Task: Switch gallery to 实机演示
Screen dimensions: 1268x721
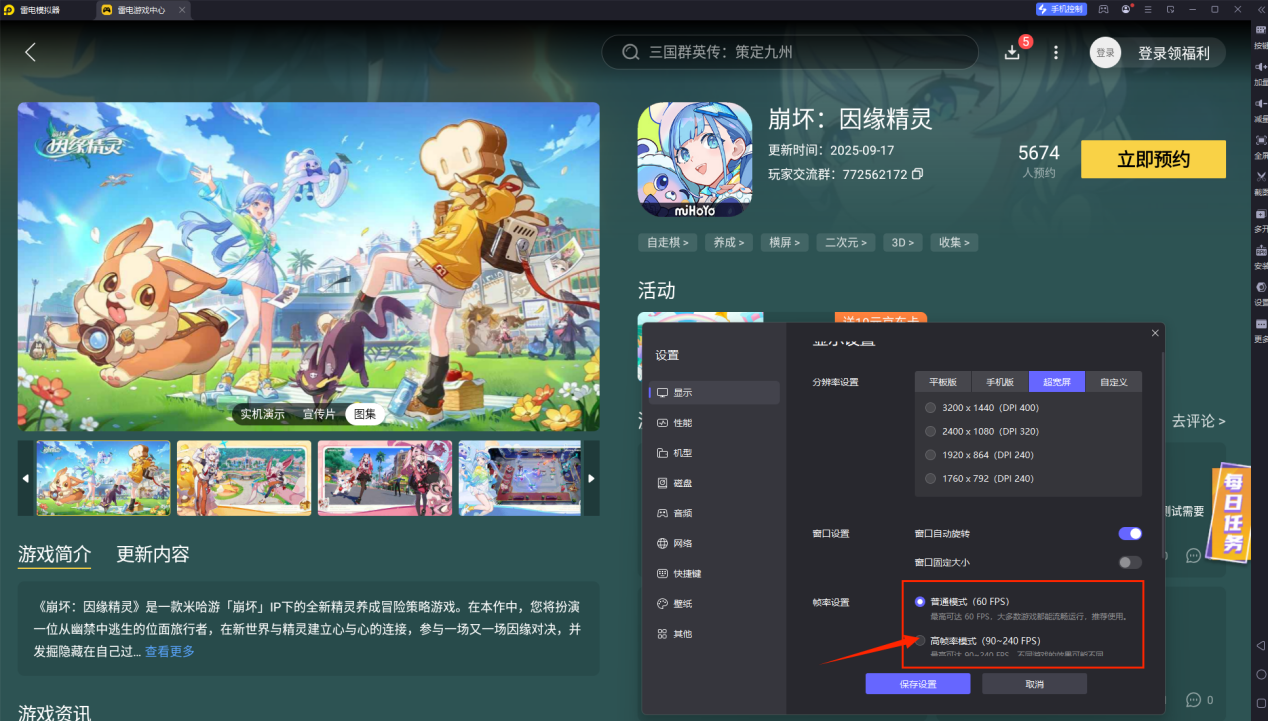Action: click(x=263, y=414)
